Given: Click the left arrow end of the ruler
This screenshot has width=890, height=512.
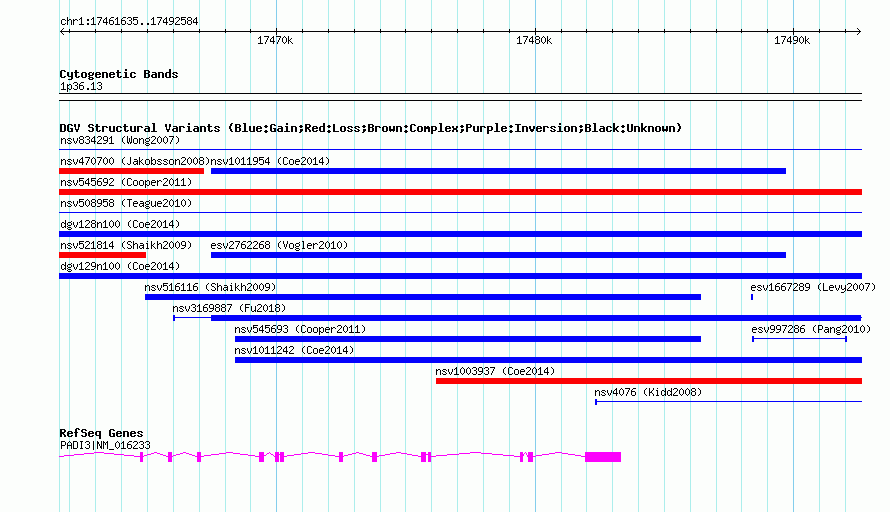Looking at the screenshot, I should 62,31.
